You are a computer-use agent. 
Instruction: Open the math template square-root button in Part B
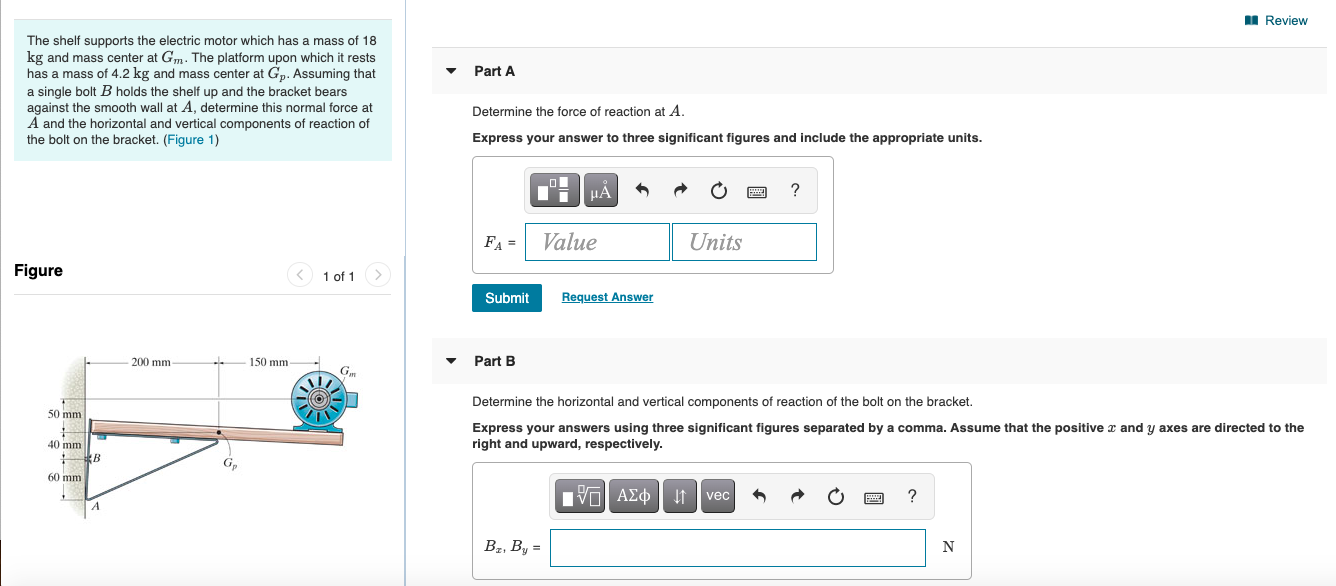pyautogui.click(x=582, y=496)
